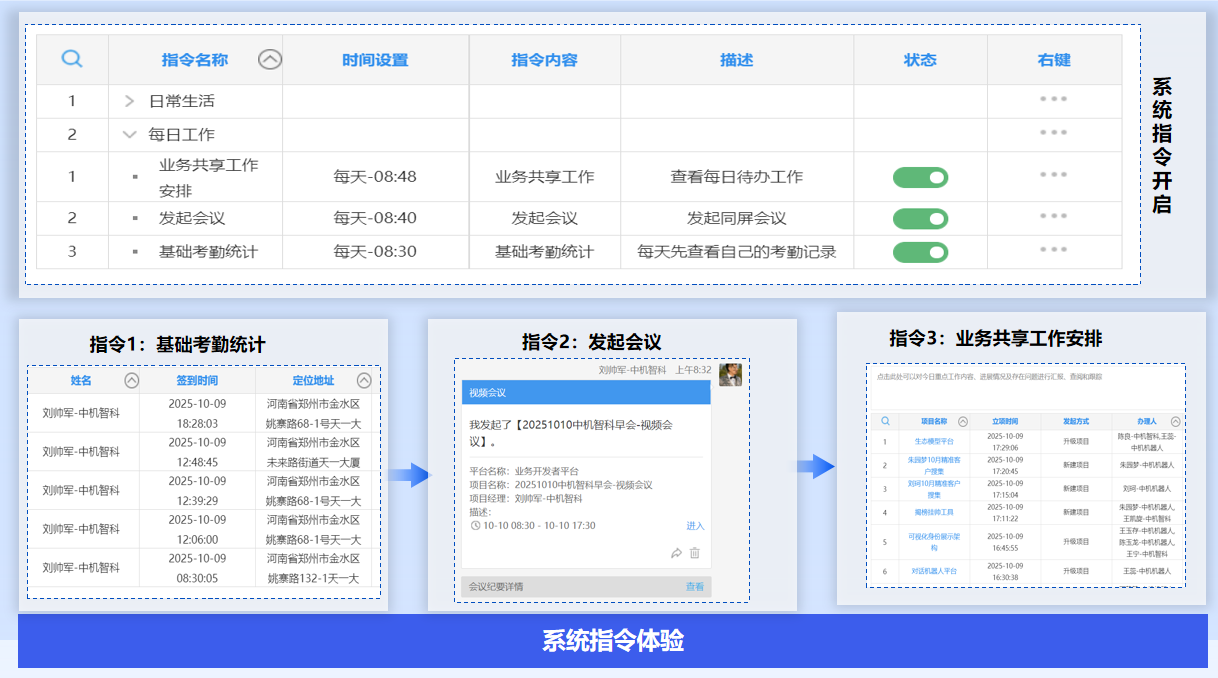Click the trash icon in the meeting card
Image resolution: width=1218 pixels, height=678 pixels.
tap(695, 553)
